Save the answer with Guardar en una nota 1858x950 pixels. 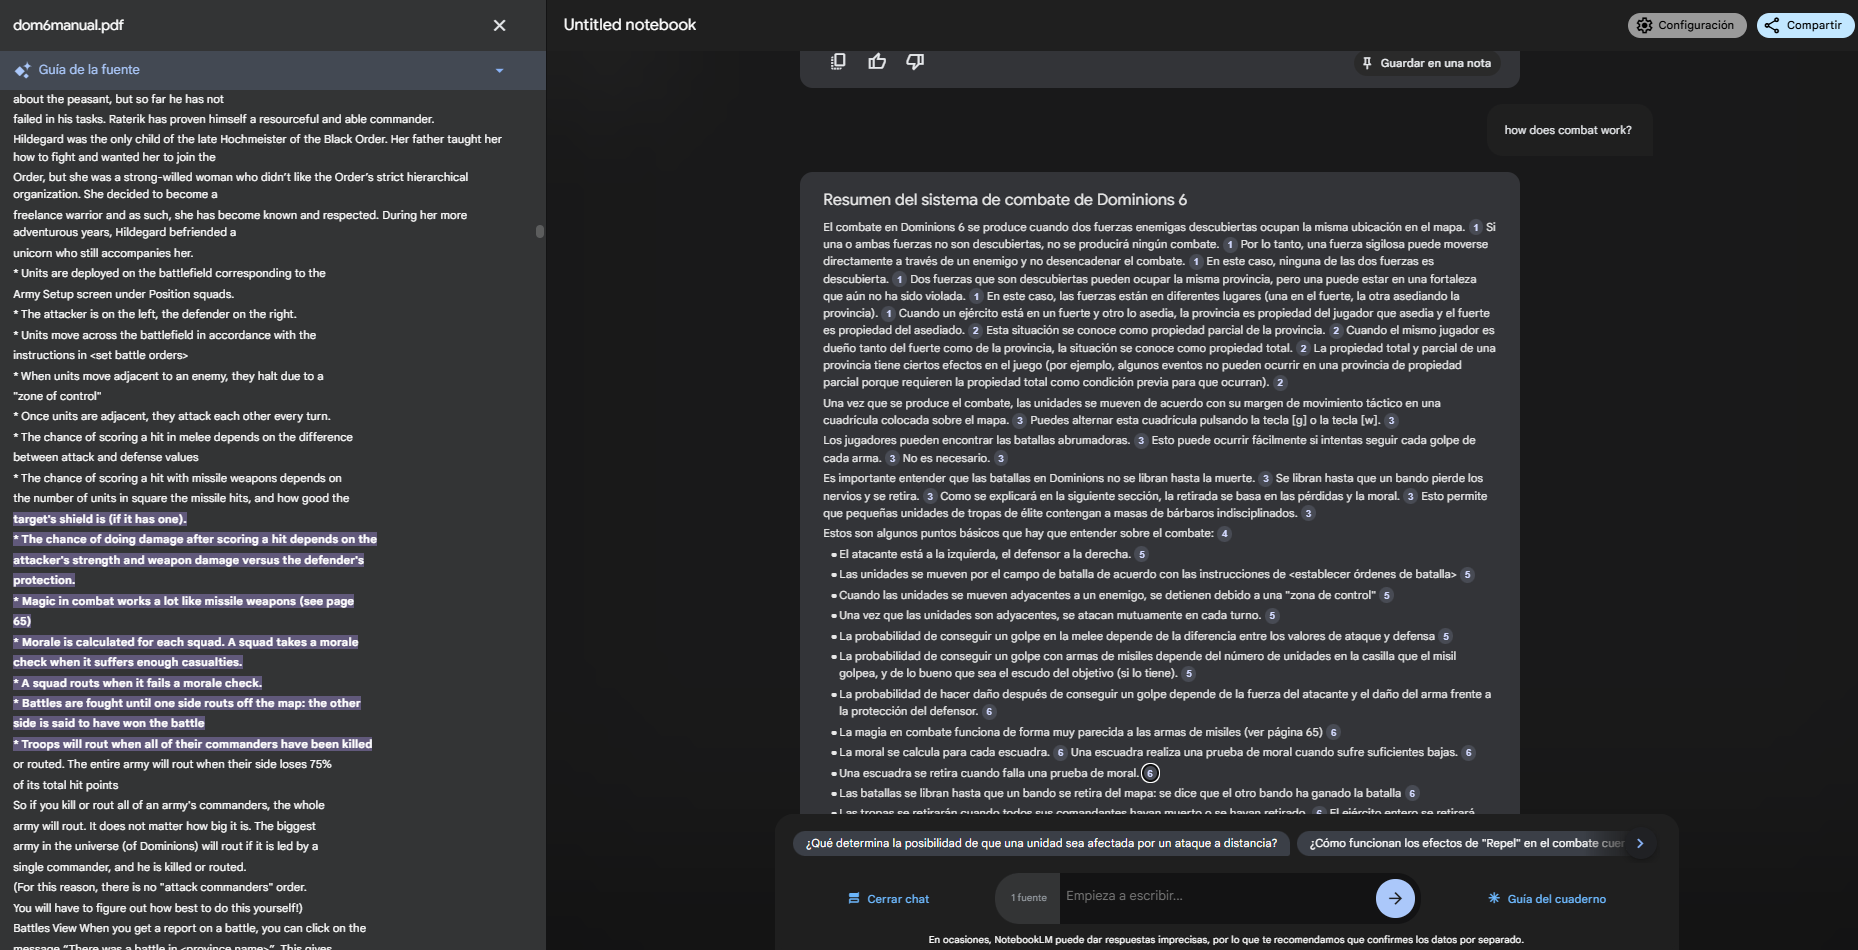point(1426,63)
